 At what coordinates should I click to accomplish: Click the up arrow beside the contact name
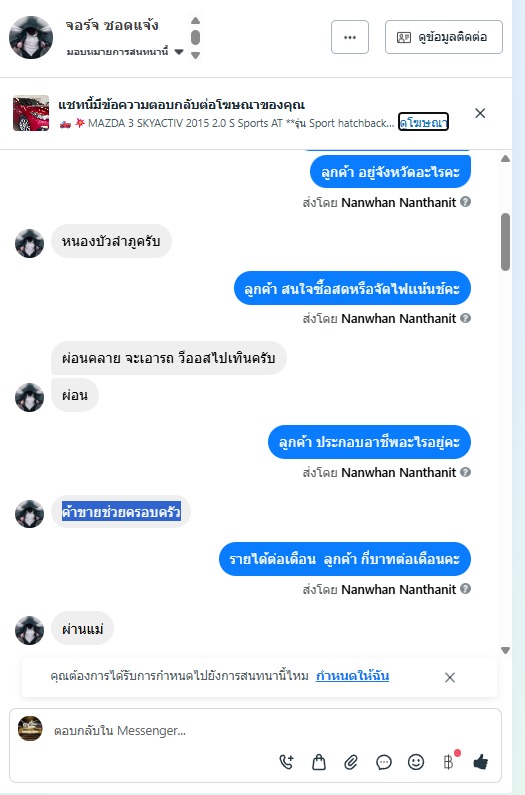[195, 21]
